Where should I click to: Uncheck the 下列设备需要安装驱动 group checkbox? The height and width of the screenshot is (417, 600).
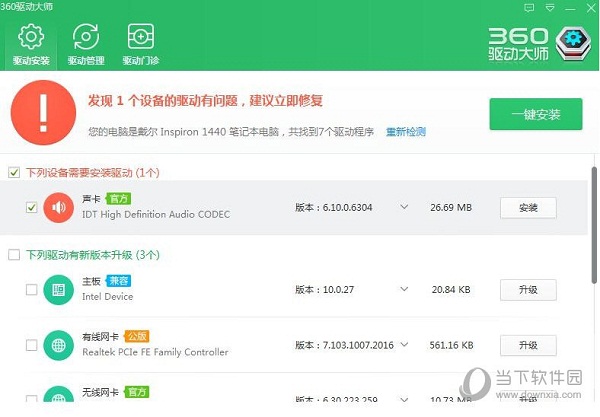[14, 173]
